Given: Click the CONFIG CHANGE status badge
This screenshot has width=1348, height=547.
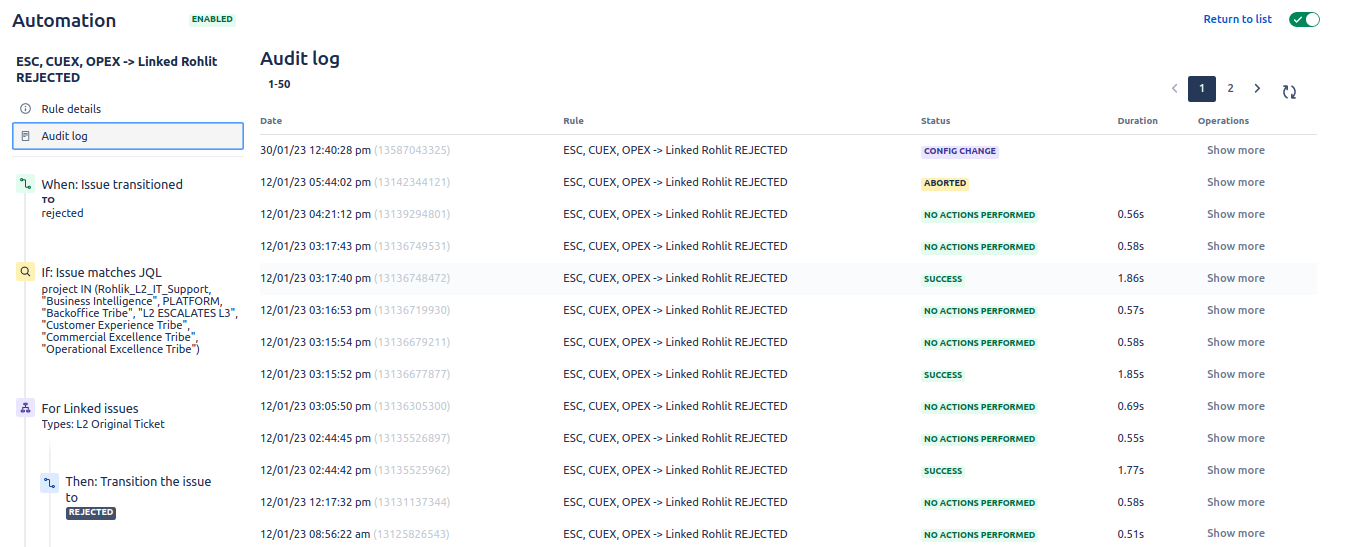Looking at the screenshot, I should (960, 151).
